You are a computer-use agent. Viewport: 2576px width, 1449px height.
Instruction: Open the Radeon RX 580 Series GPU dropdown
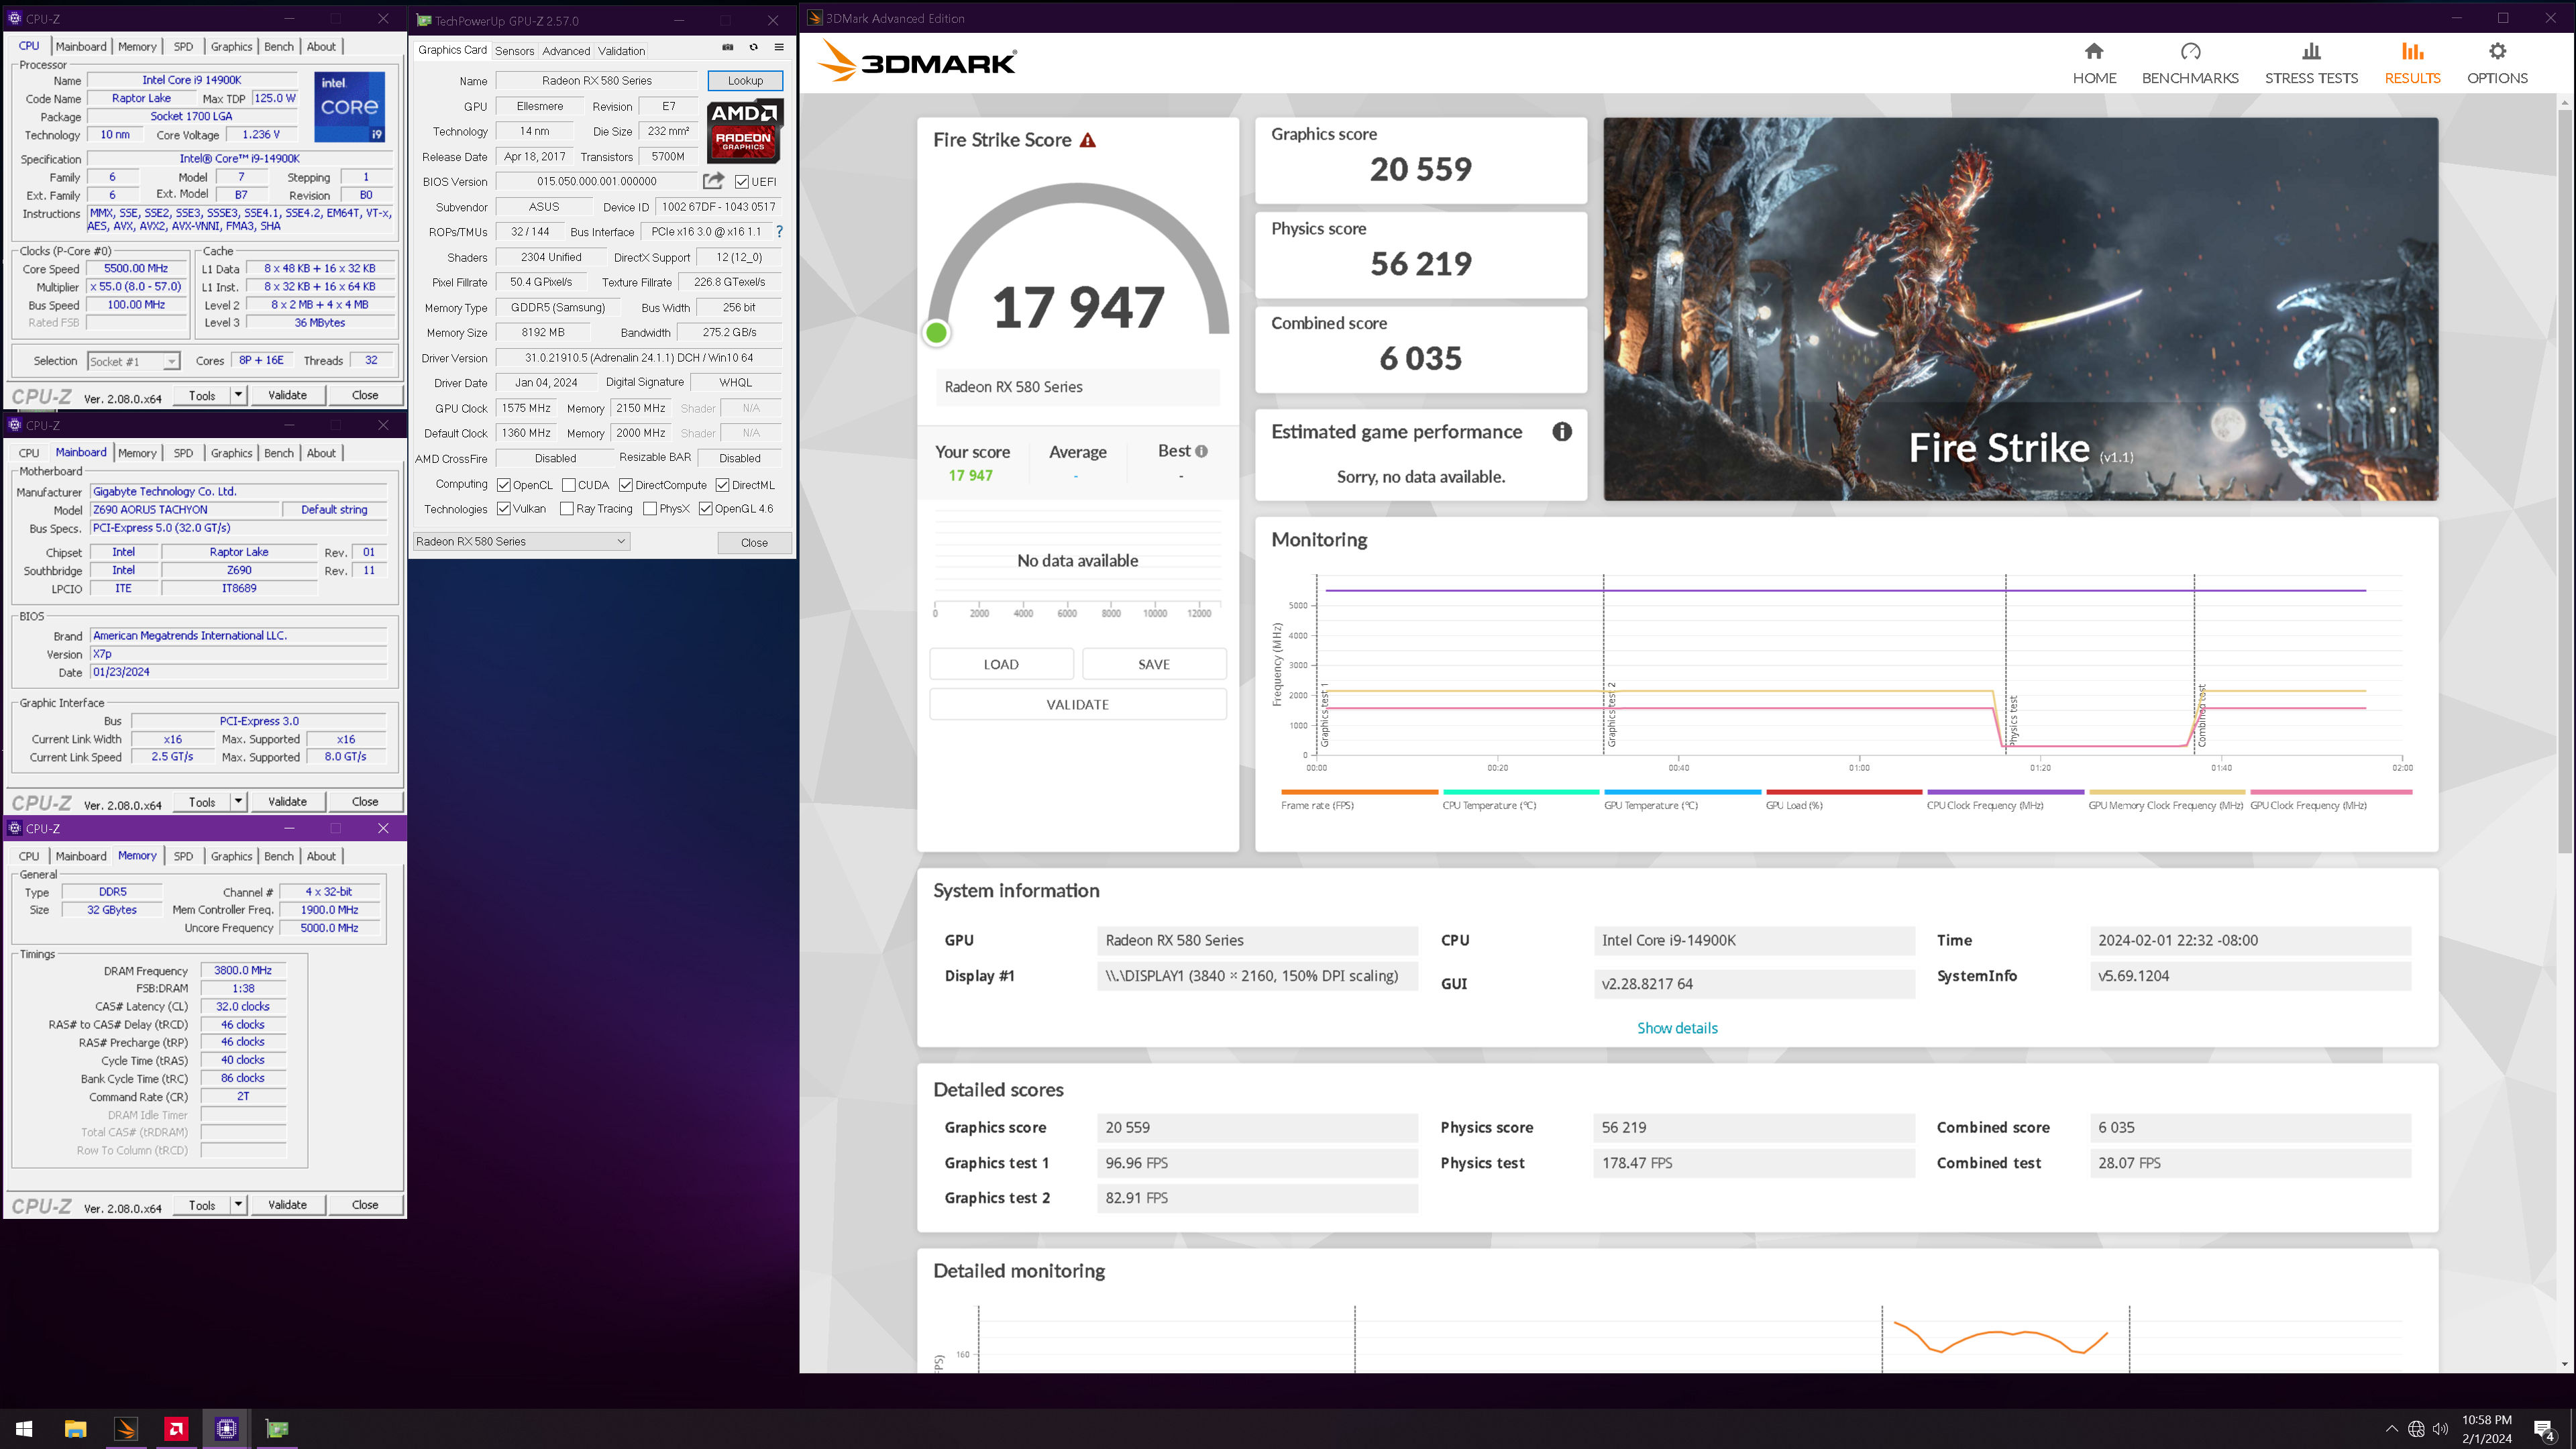(x=521, y=541)
